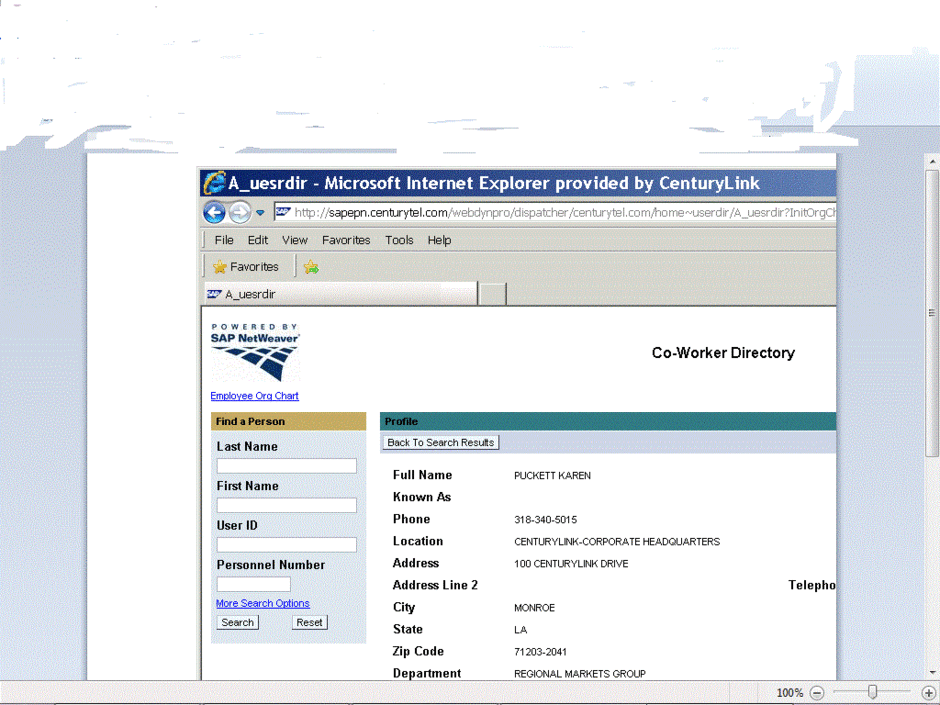Click the Co-Worker Directory heading

coord(723,352)
